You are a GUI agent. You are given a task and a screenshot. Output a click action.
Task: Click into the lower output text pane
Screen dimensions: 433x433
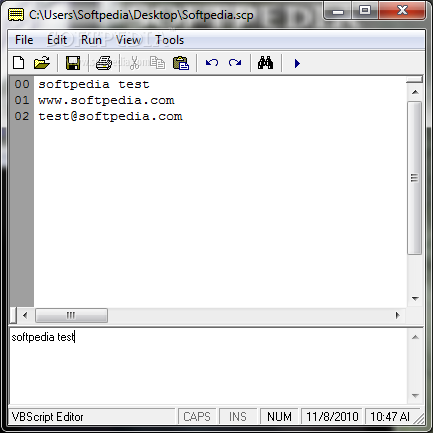pyautogui.click(x=208, y=367)
